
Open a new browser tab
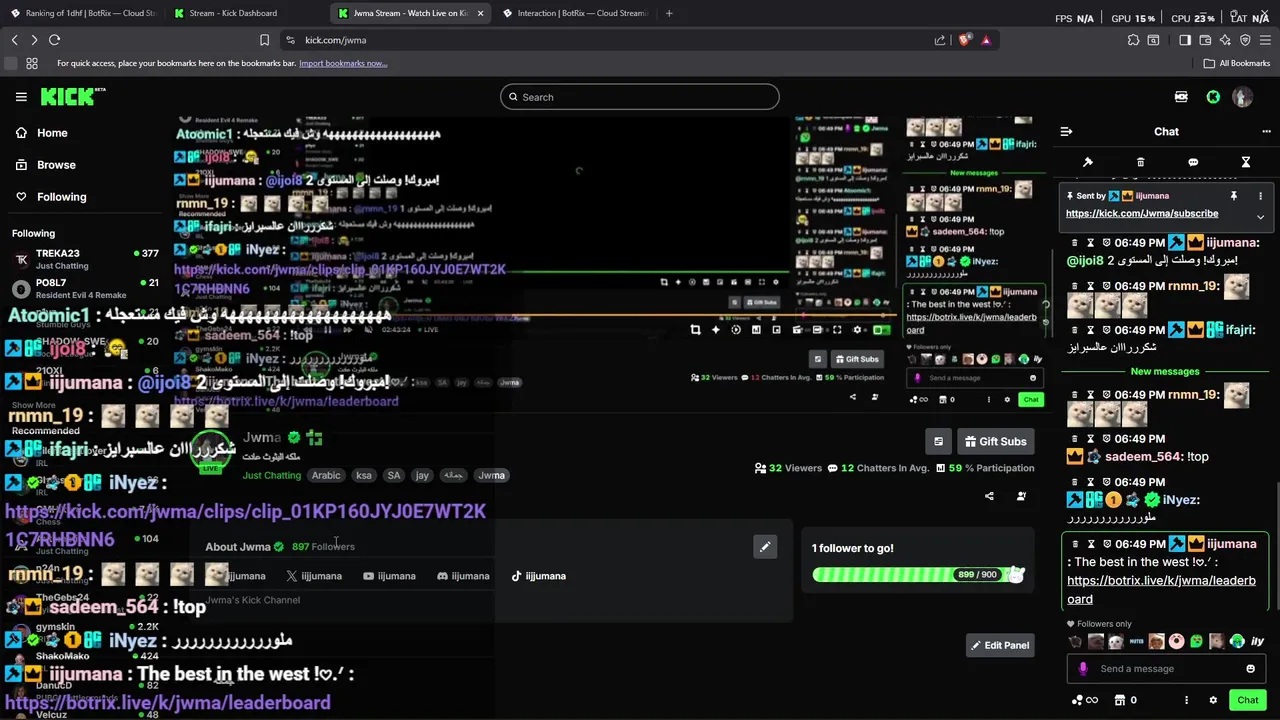click(x=669, y=13)
